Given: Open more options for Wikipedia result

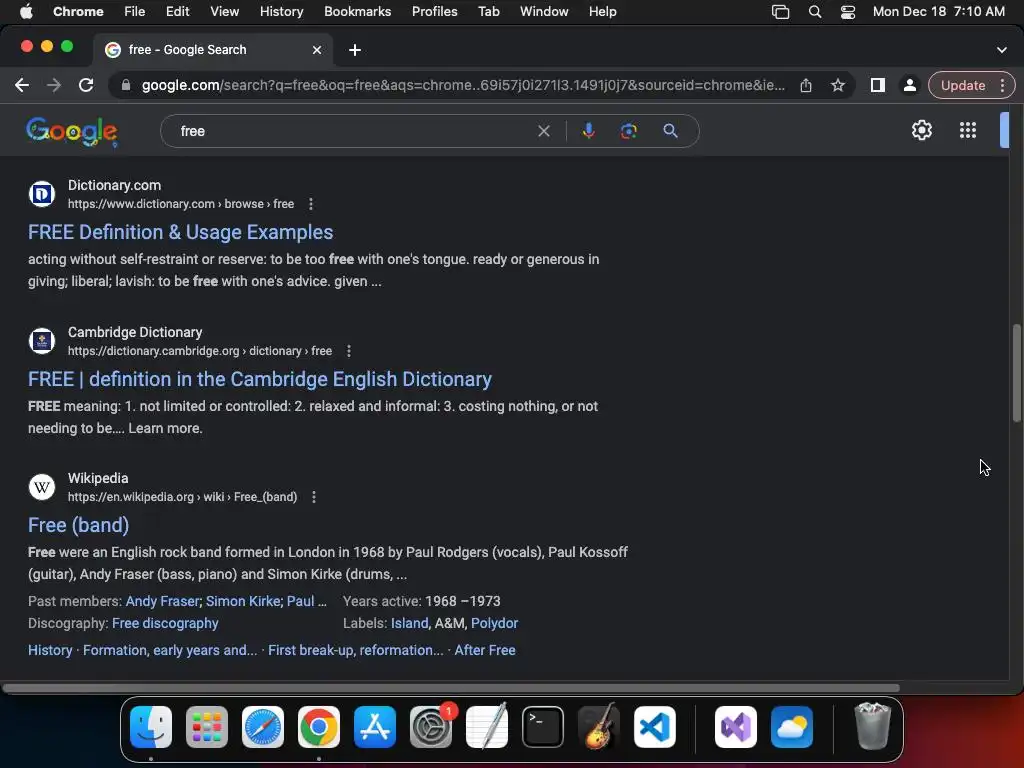Looking at the screenshot, I should (314, 497).
